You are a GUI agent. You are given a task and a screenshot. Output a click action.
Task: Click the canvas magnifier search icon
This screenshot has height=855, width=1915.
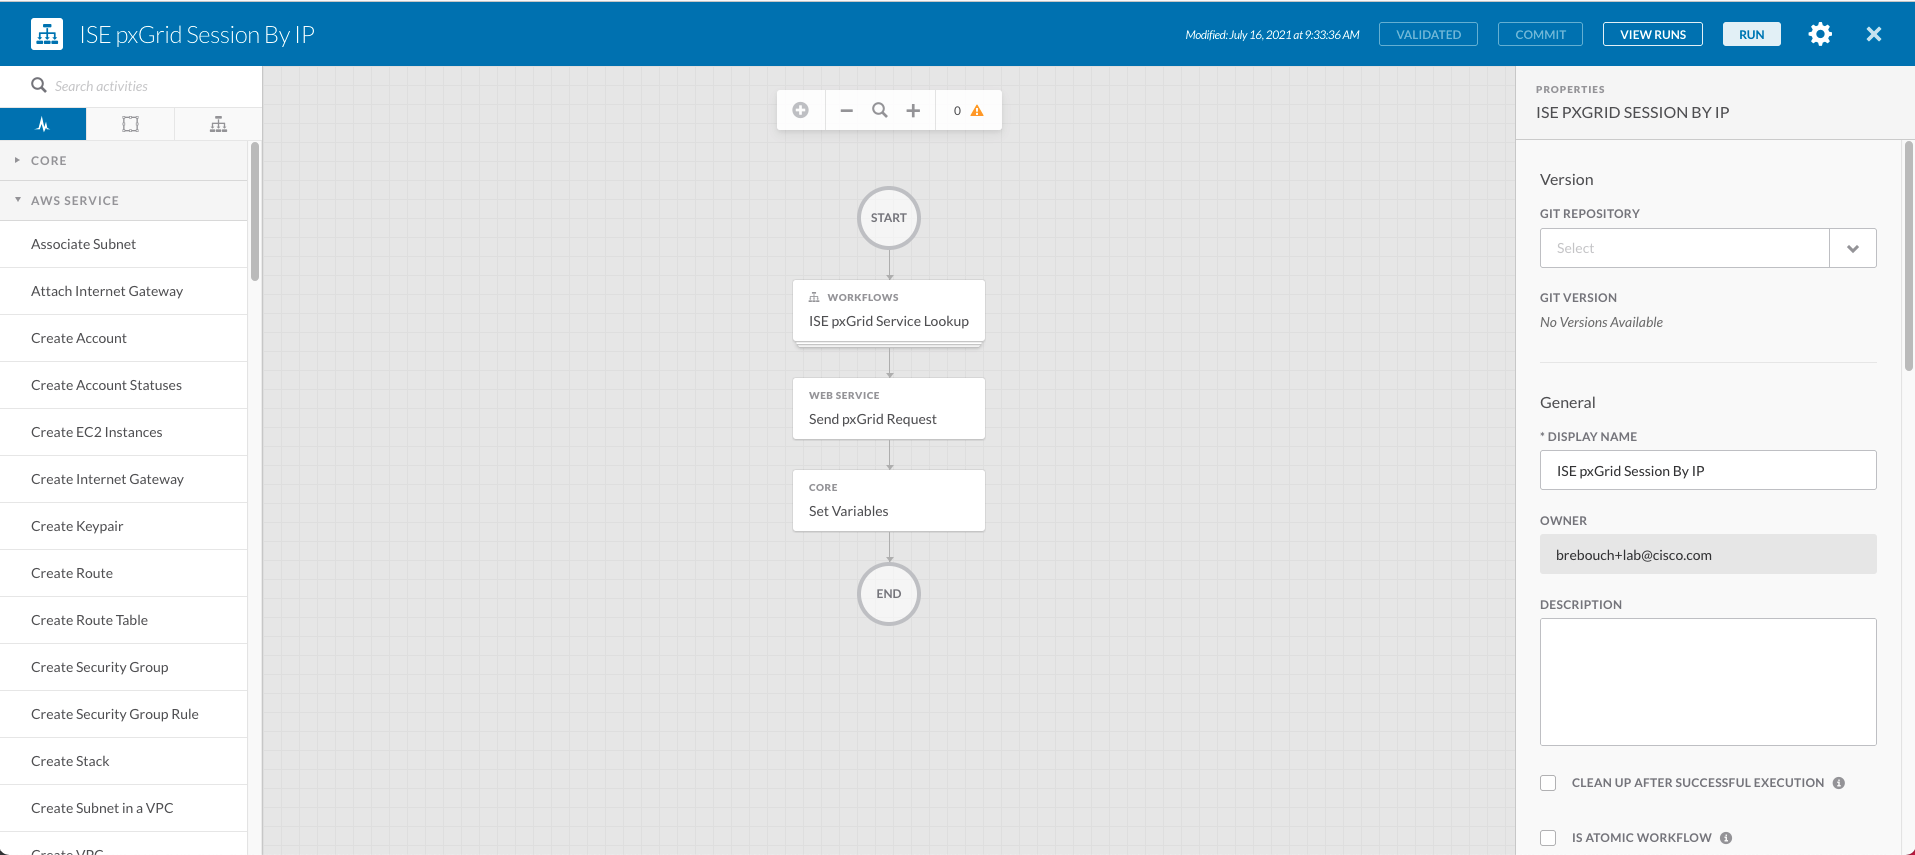pyautogui.click(x=880, y=111)
